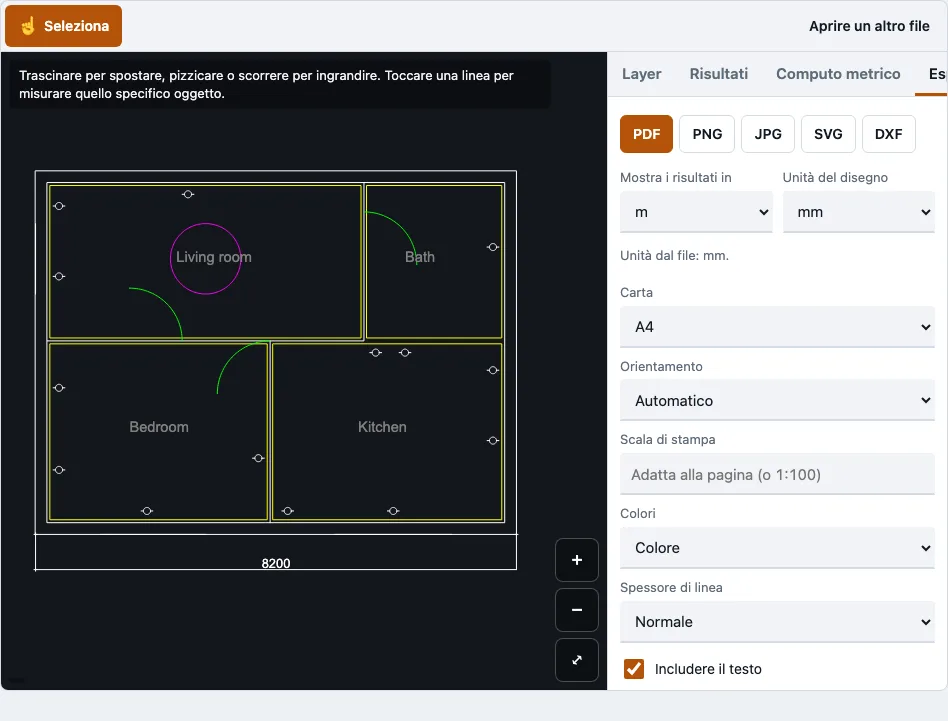Choose SVG export format
This screenshot has width=948, height=721.
pos(828,134)
